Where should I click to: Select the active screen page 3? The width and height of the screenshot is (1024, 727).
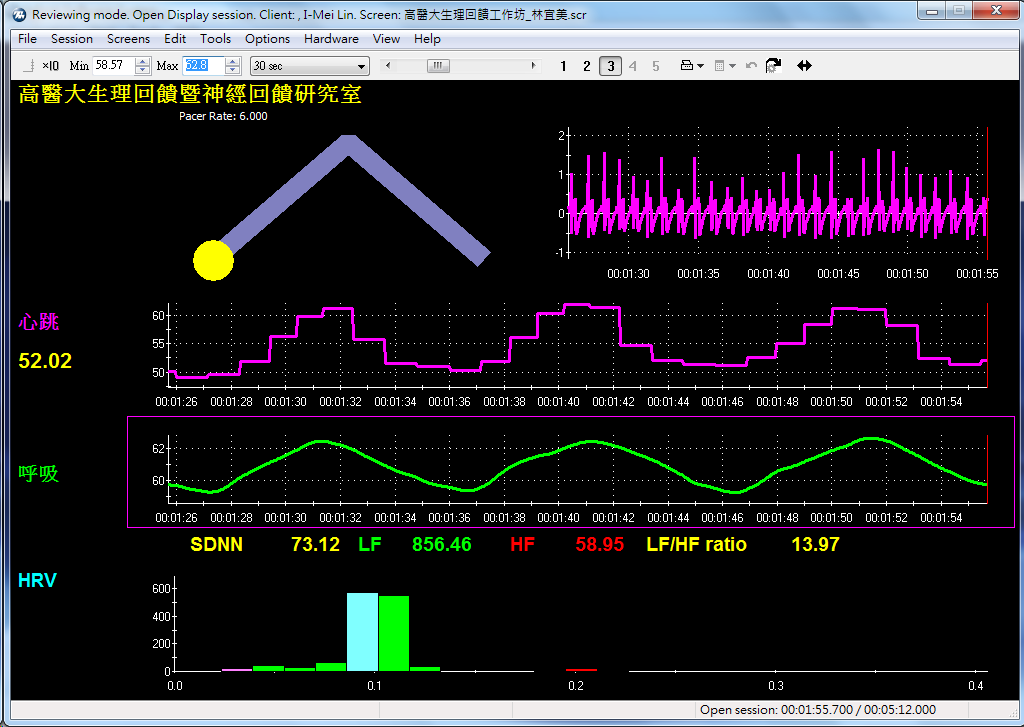pos(610,66)
